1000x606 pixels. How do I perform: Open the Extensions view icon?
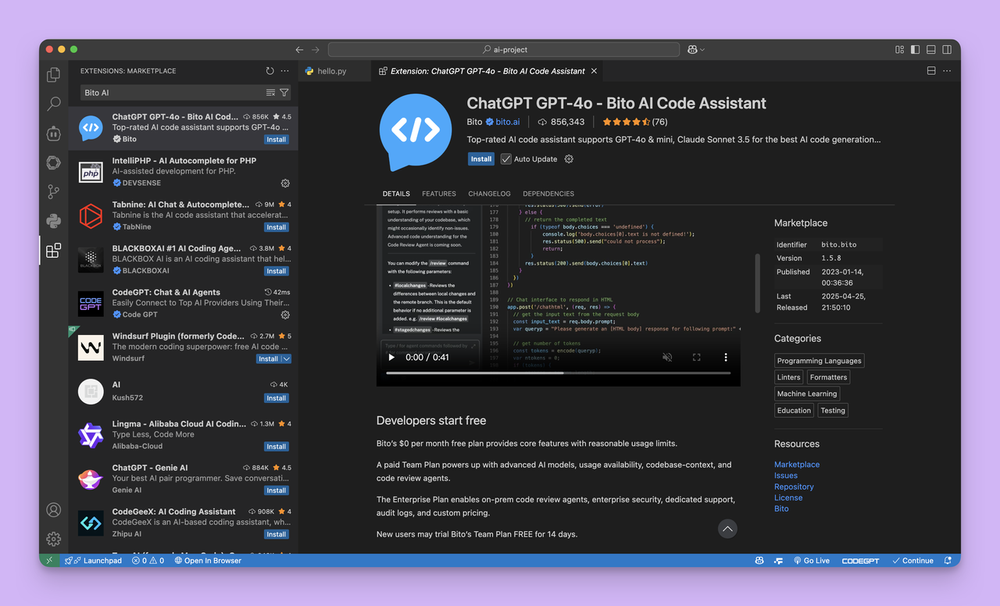click(x=53, y=250)
